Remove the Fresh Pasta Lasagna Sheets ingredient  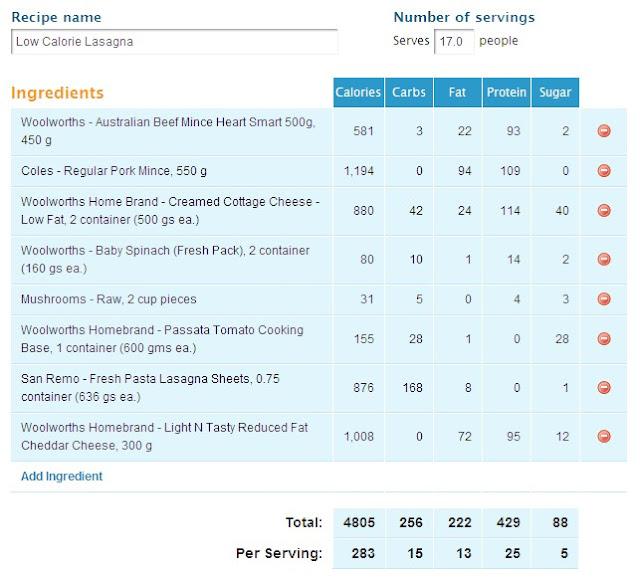[x=604, y=387]
